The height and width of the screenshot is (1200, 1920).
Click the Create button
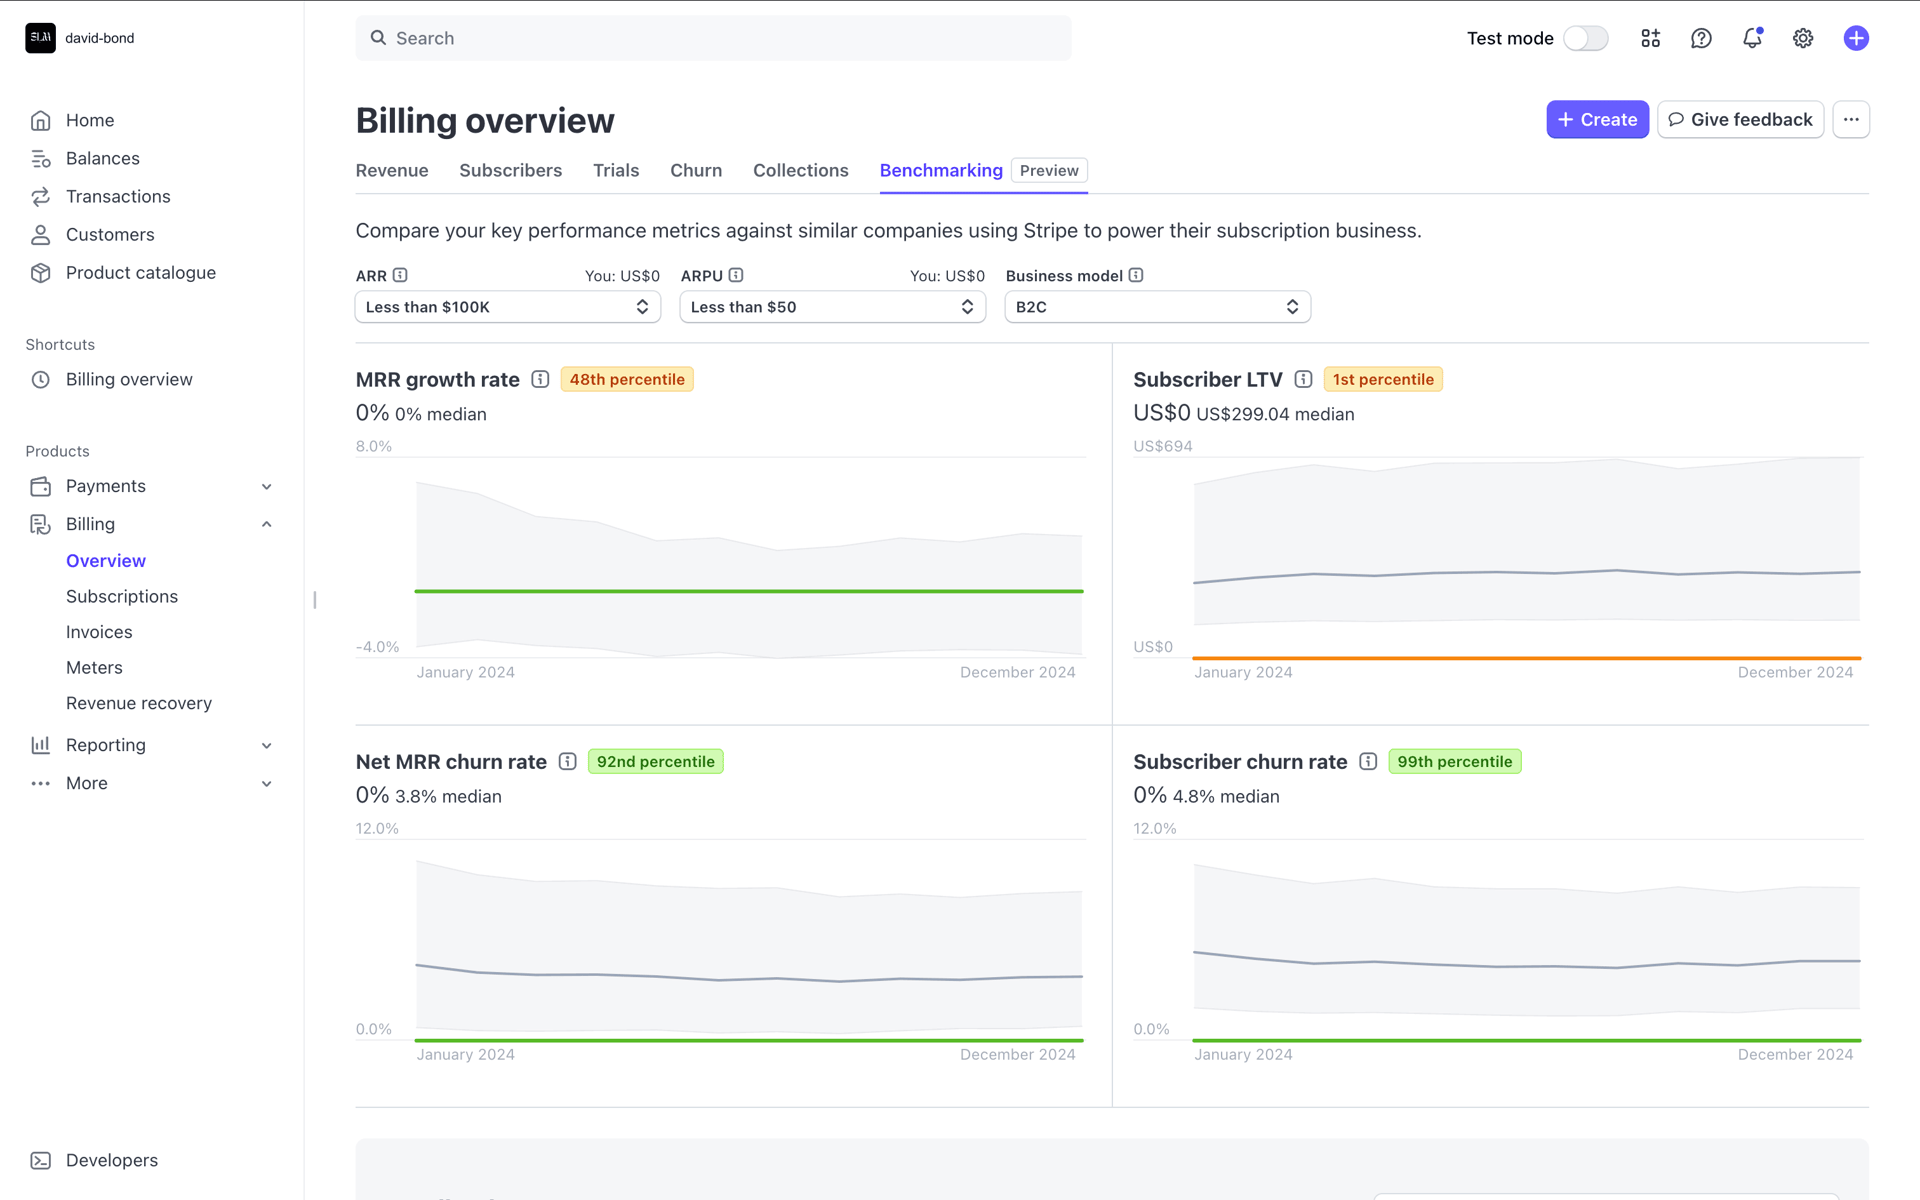pyautogui.click(x=1597, y=120)
